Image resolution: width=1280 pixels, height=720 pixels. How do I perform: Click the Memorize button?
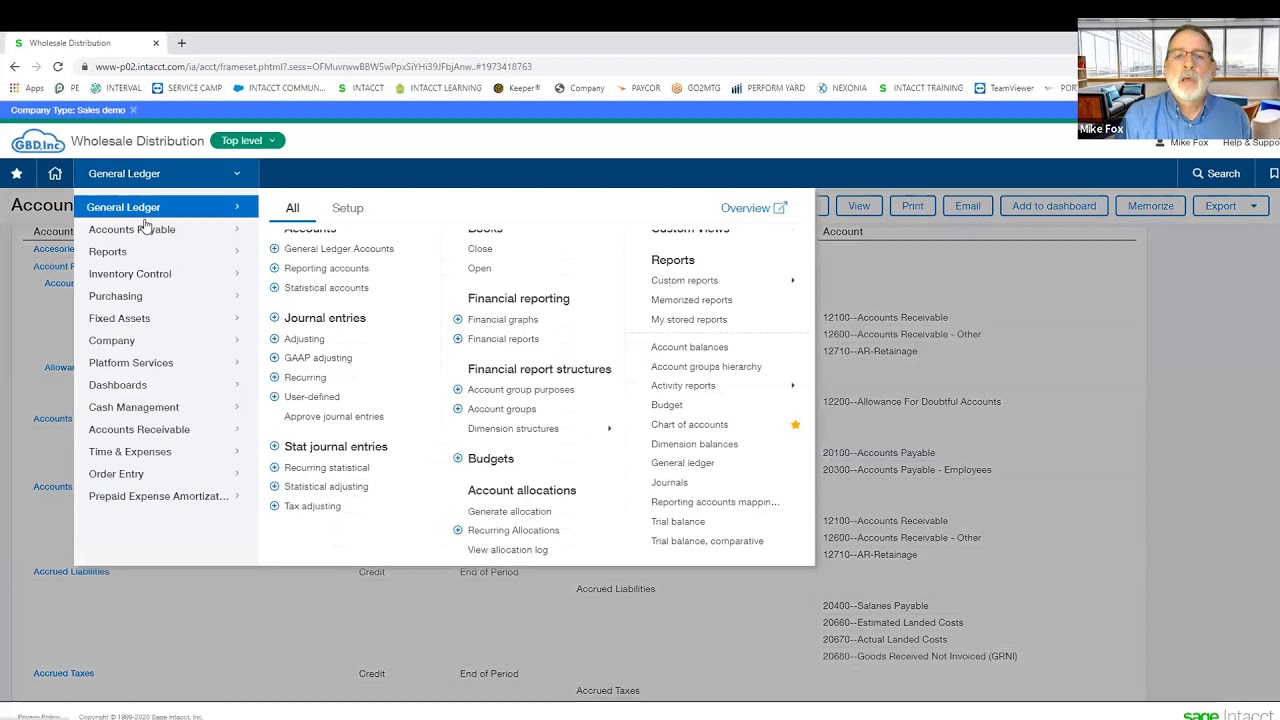pyautogui.click(x=1151, y=206)
